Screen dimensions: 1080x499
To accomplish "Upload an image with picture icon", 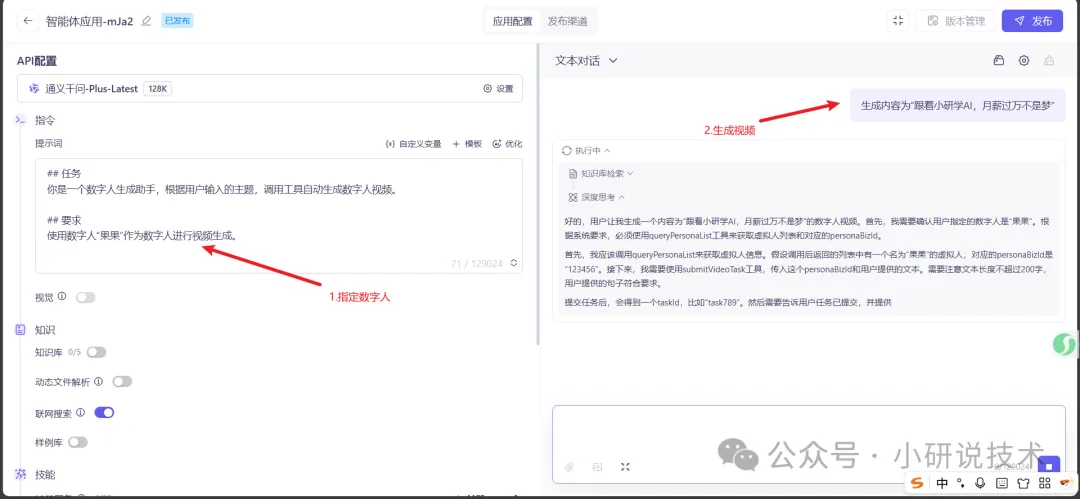I will (597, 467).
